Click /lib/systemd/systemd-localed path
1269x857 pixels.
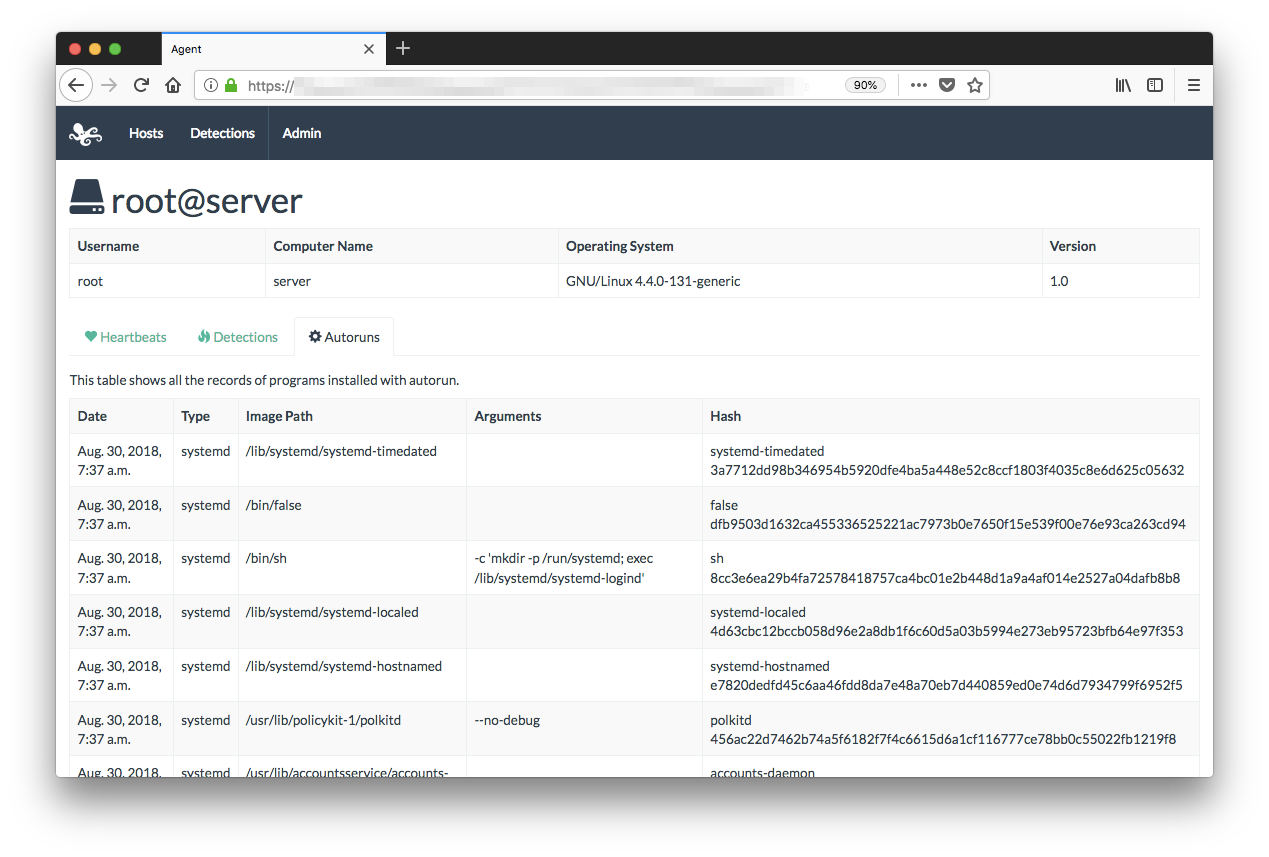[x=332, y=612]
